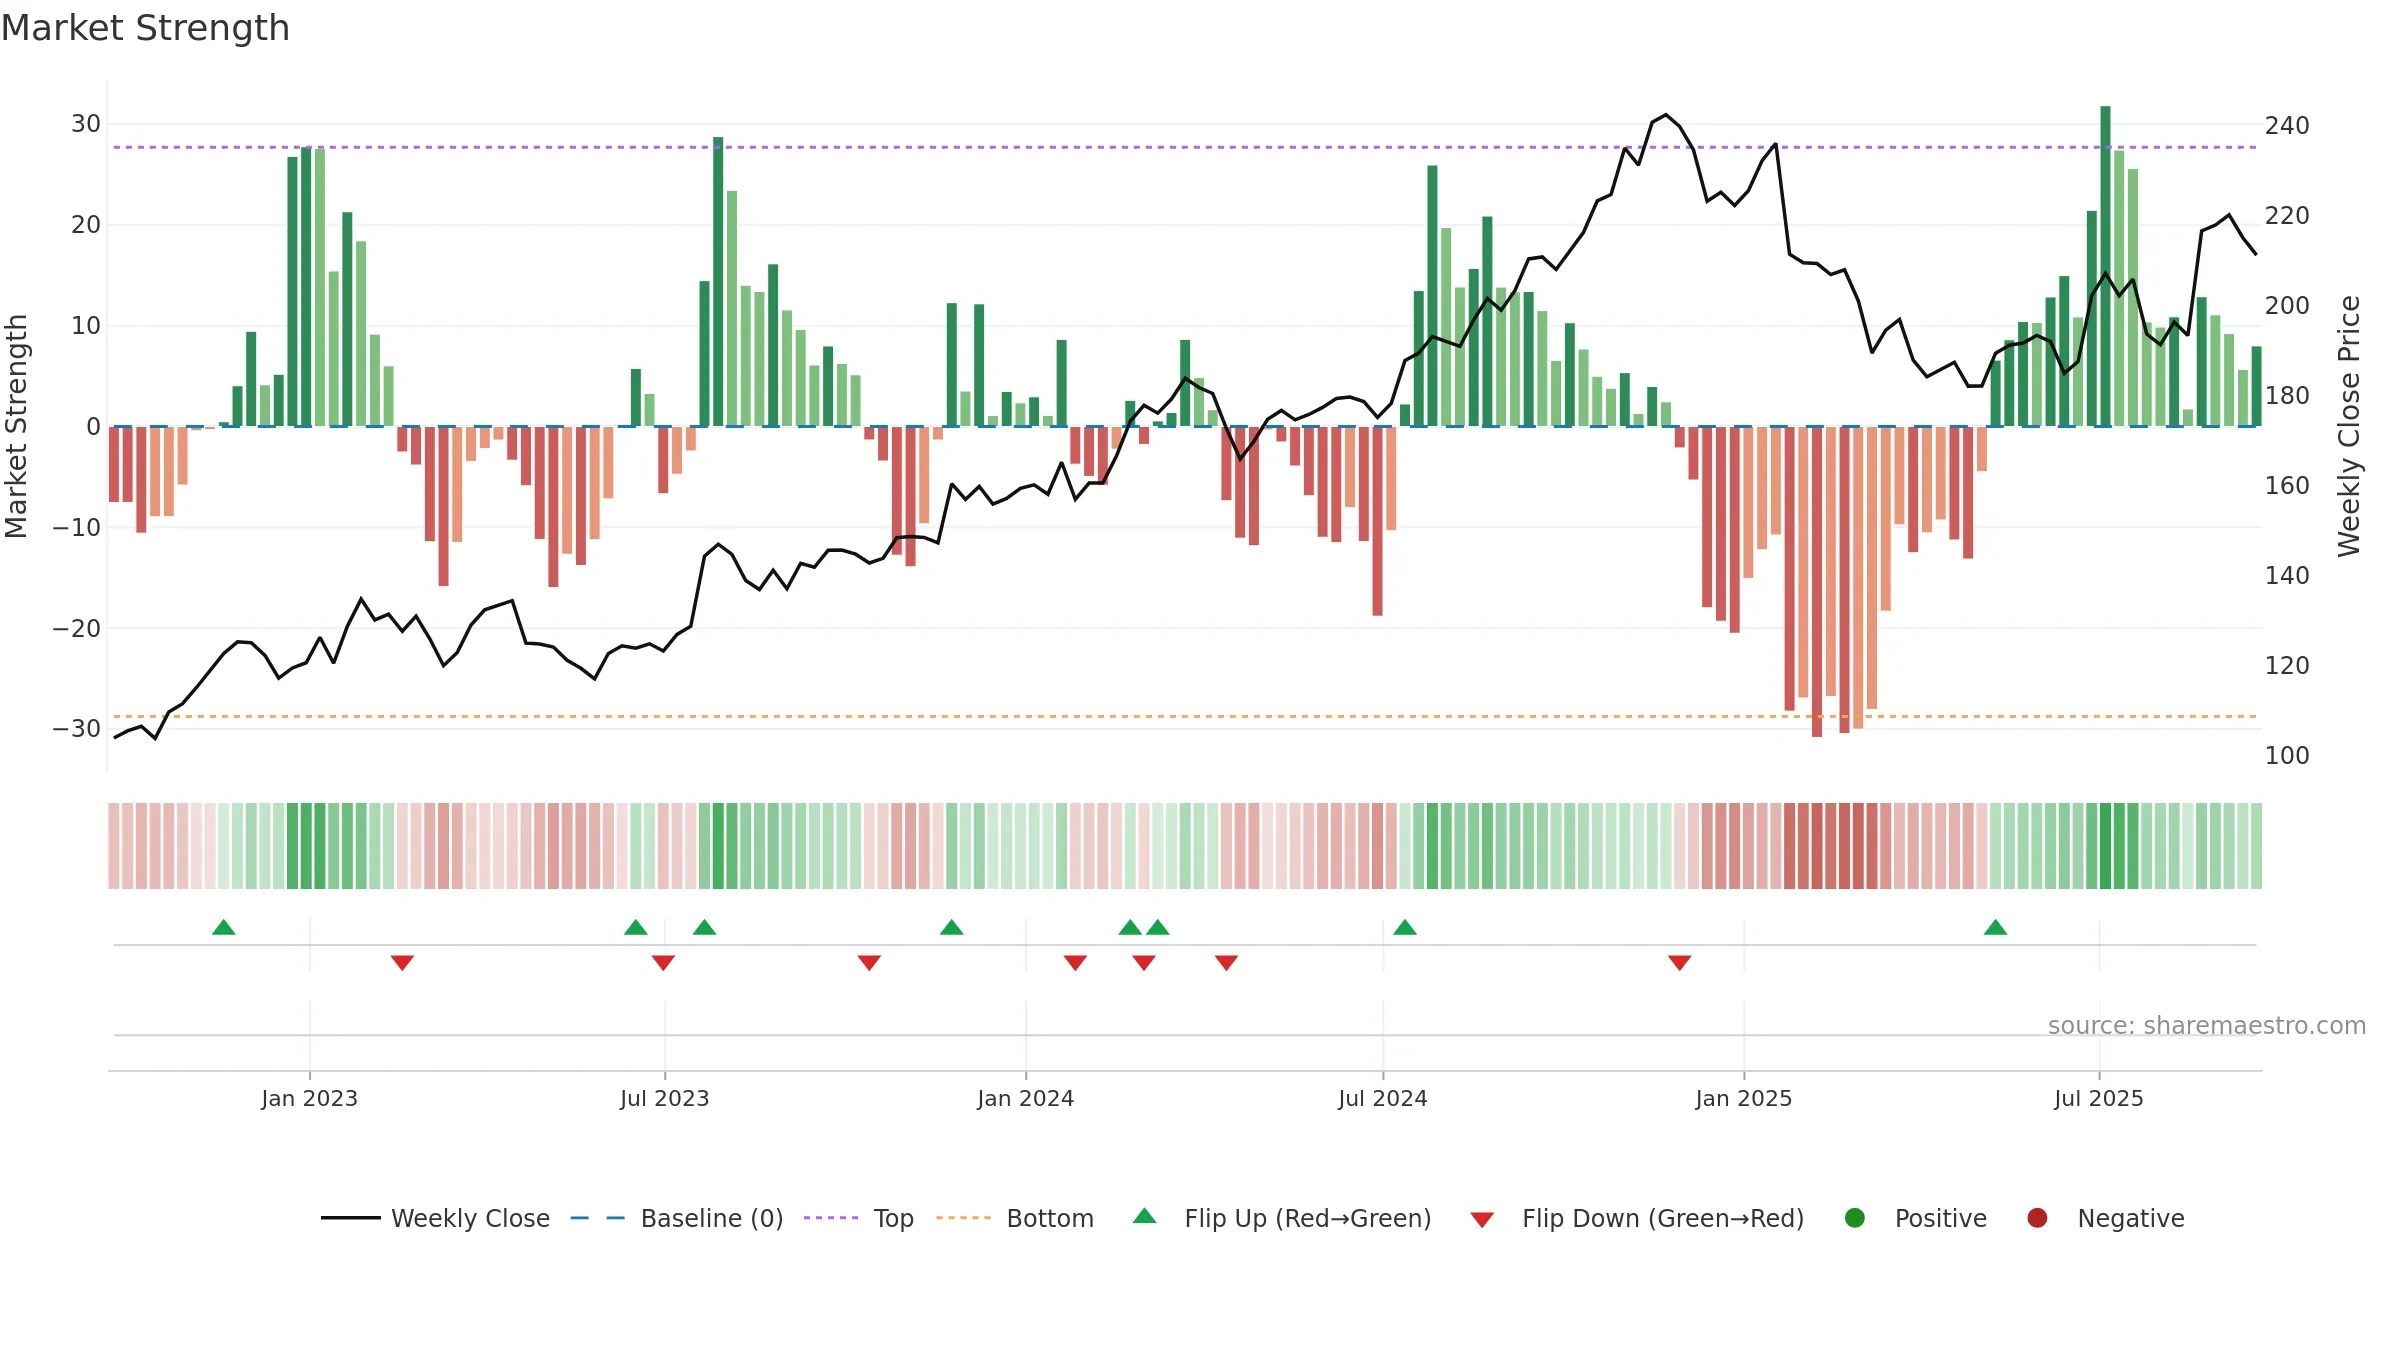Click the Jul 2025 axis label
The height and width of the screenshot is (1350, 2400).
pyautogui.click(x=2099, y=1098)
